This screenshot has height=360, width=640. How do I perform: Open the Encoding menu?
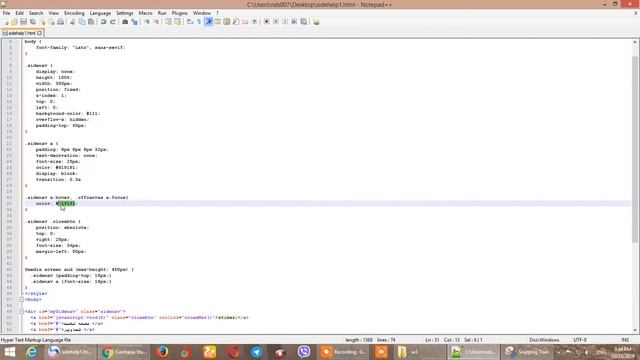[74, 13]
